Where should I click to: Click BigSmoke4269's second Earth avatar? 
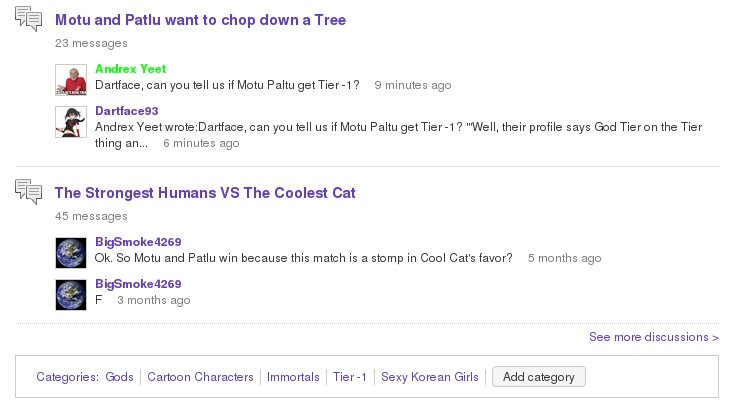(x=69, y=294)
